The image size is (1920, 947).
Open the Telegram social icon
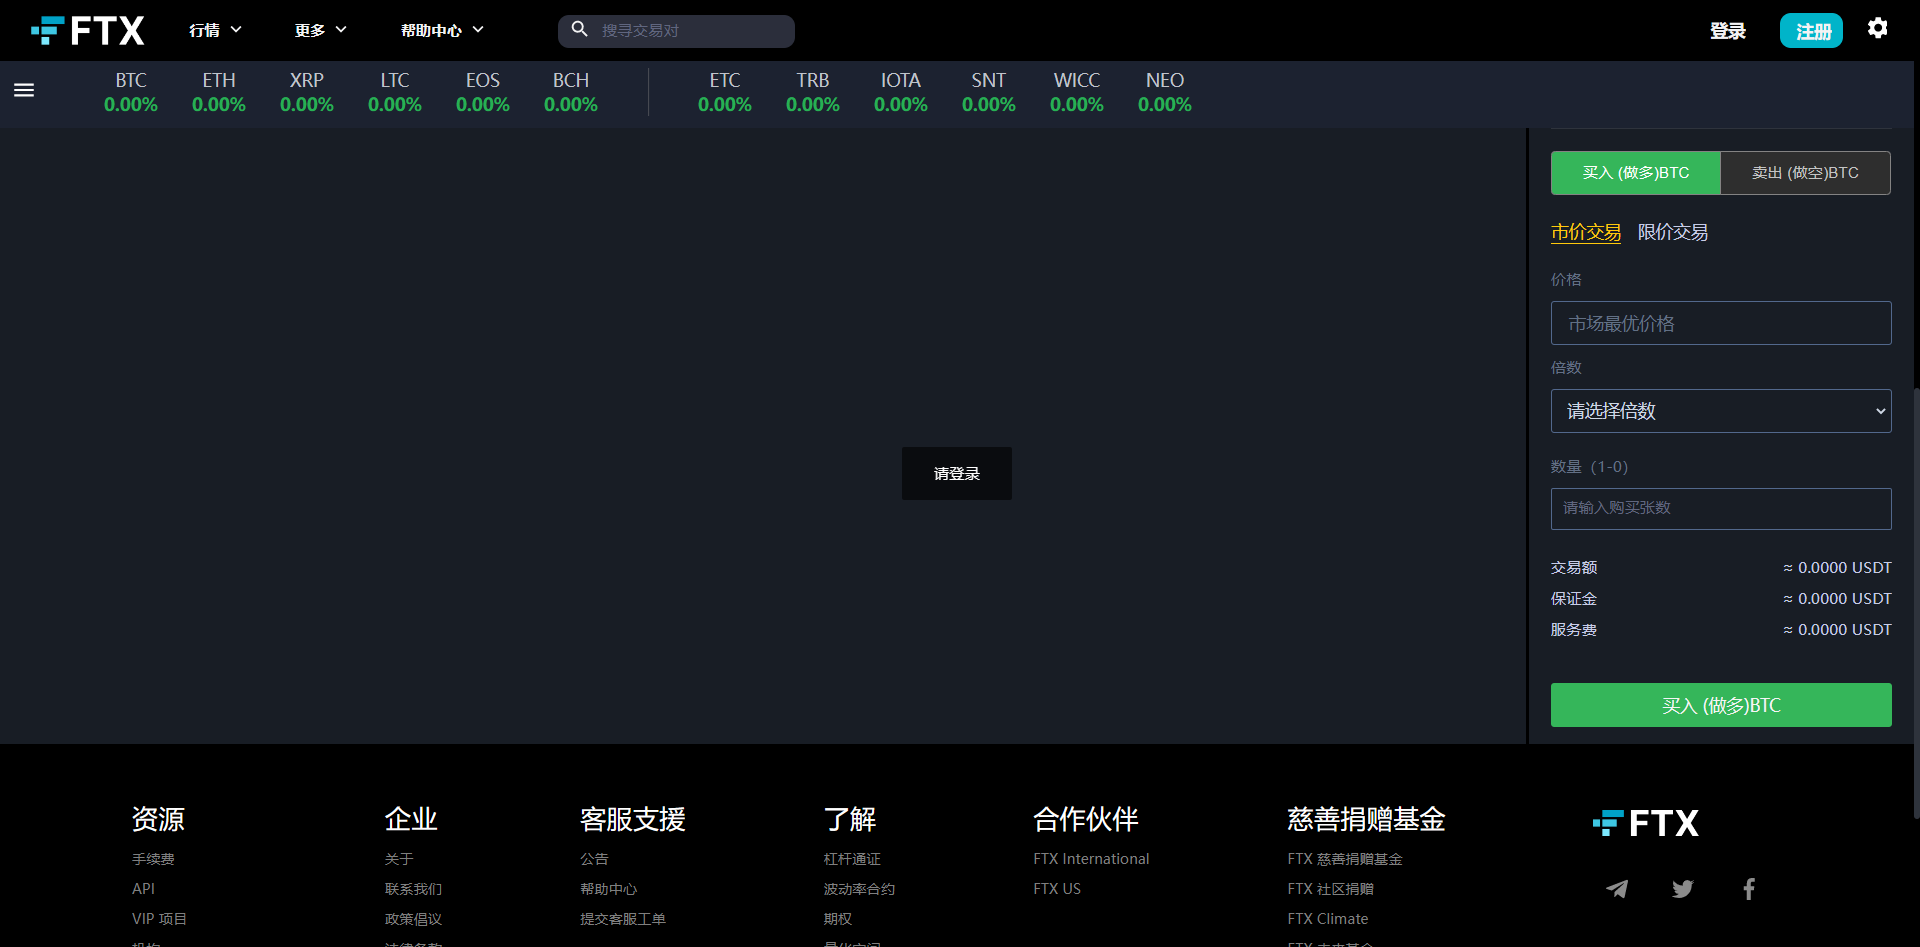tap(1617, 889)
